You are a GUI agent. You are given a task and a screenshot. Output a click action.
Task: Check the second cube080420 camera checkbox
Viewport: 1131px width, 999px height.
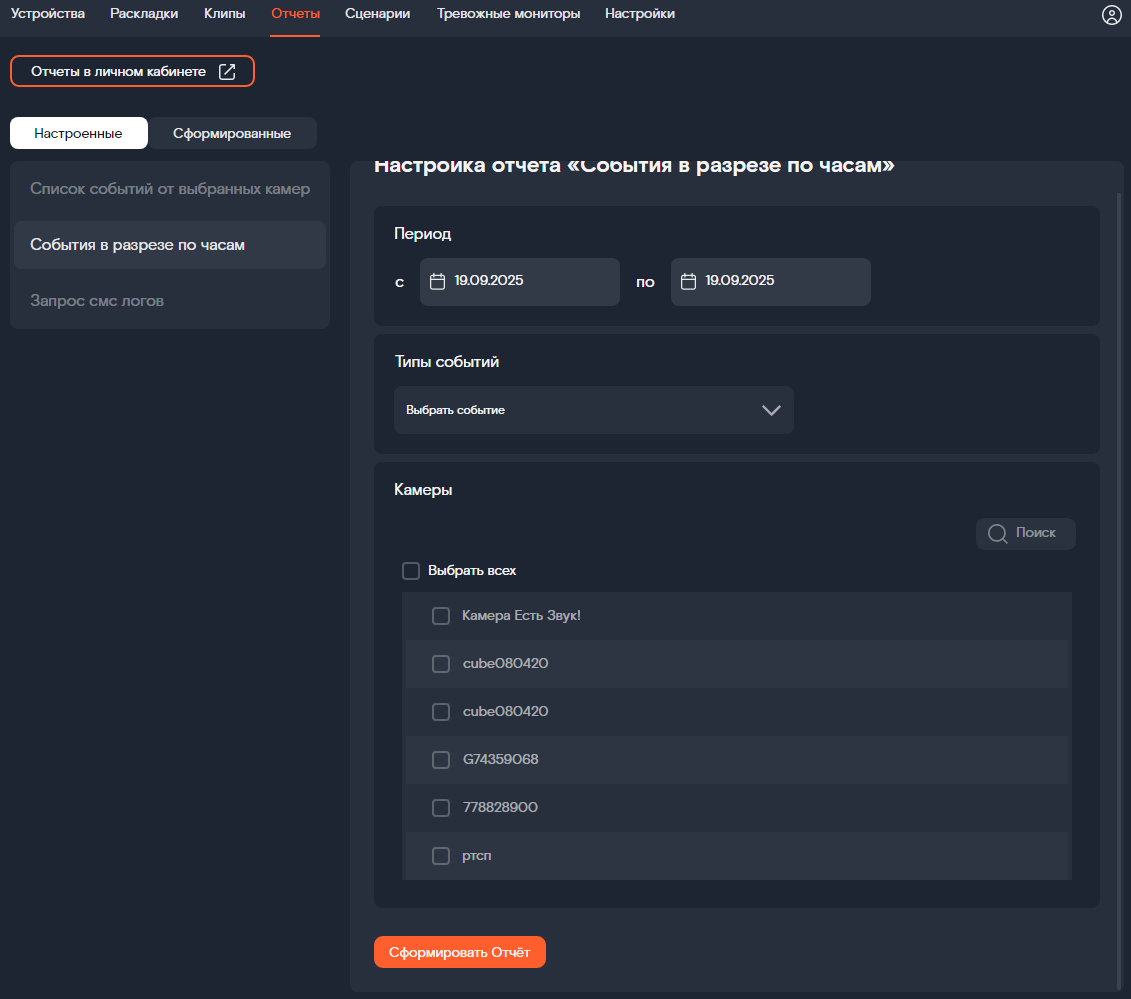point(441,712)
